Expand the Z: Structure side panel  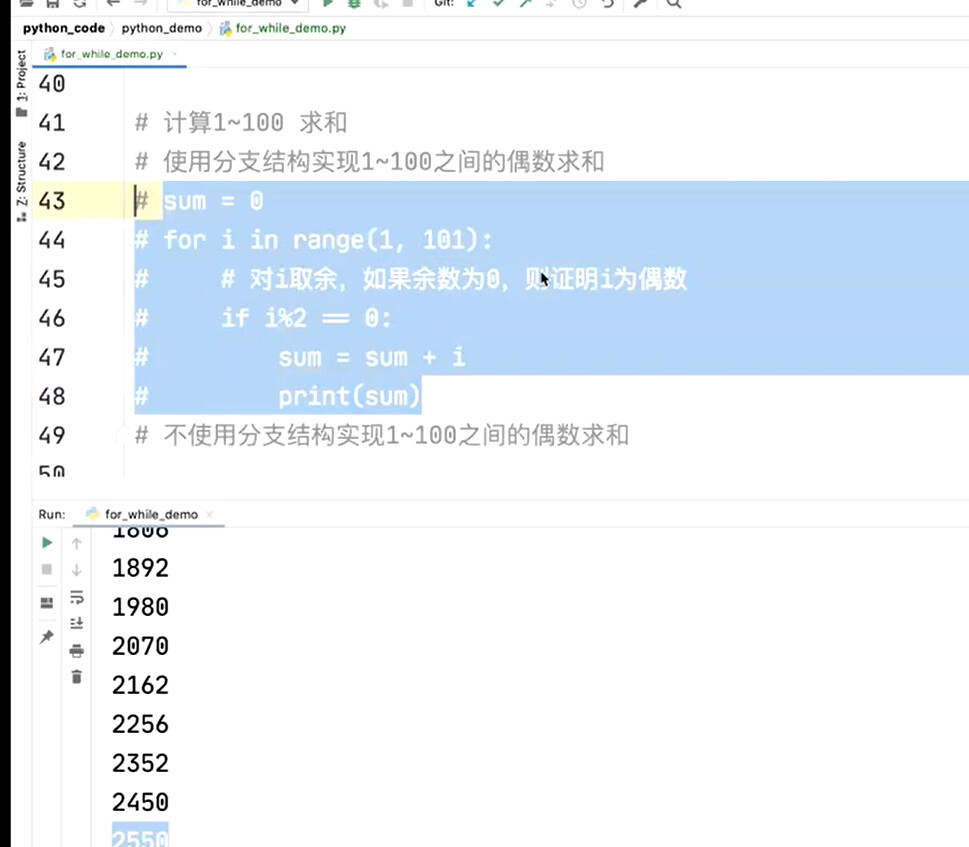[x=22, y=182]
